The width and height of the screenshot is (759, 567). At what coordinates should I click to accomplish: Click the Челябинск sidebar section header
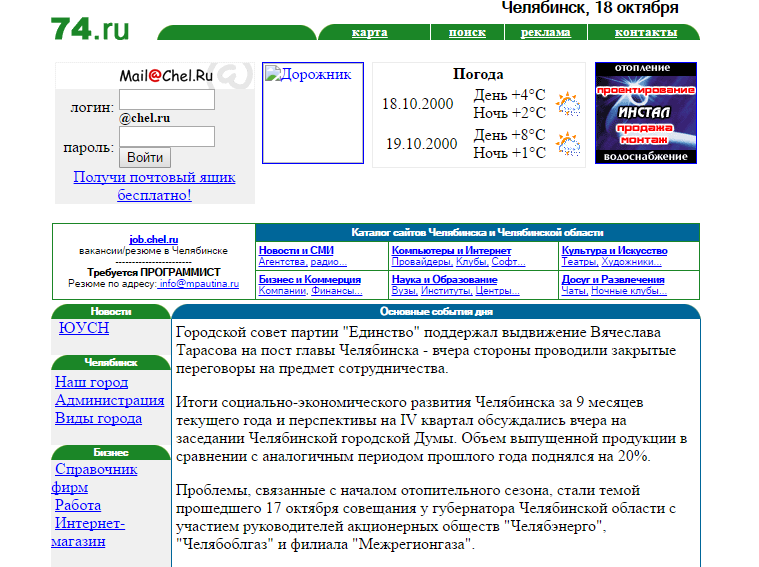click(111, 362)
